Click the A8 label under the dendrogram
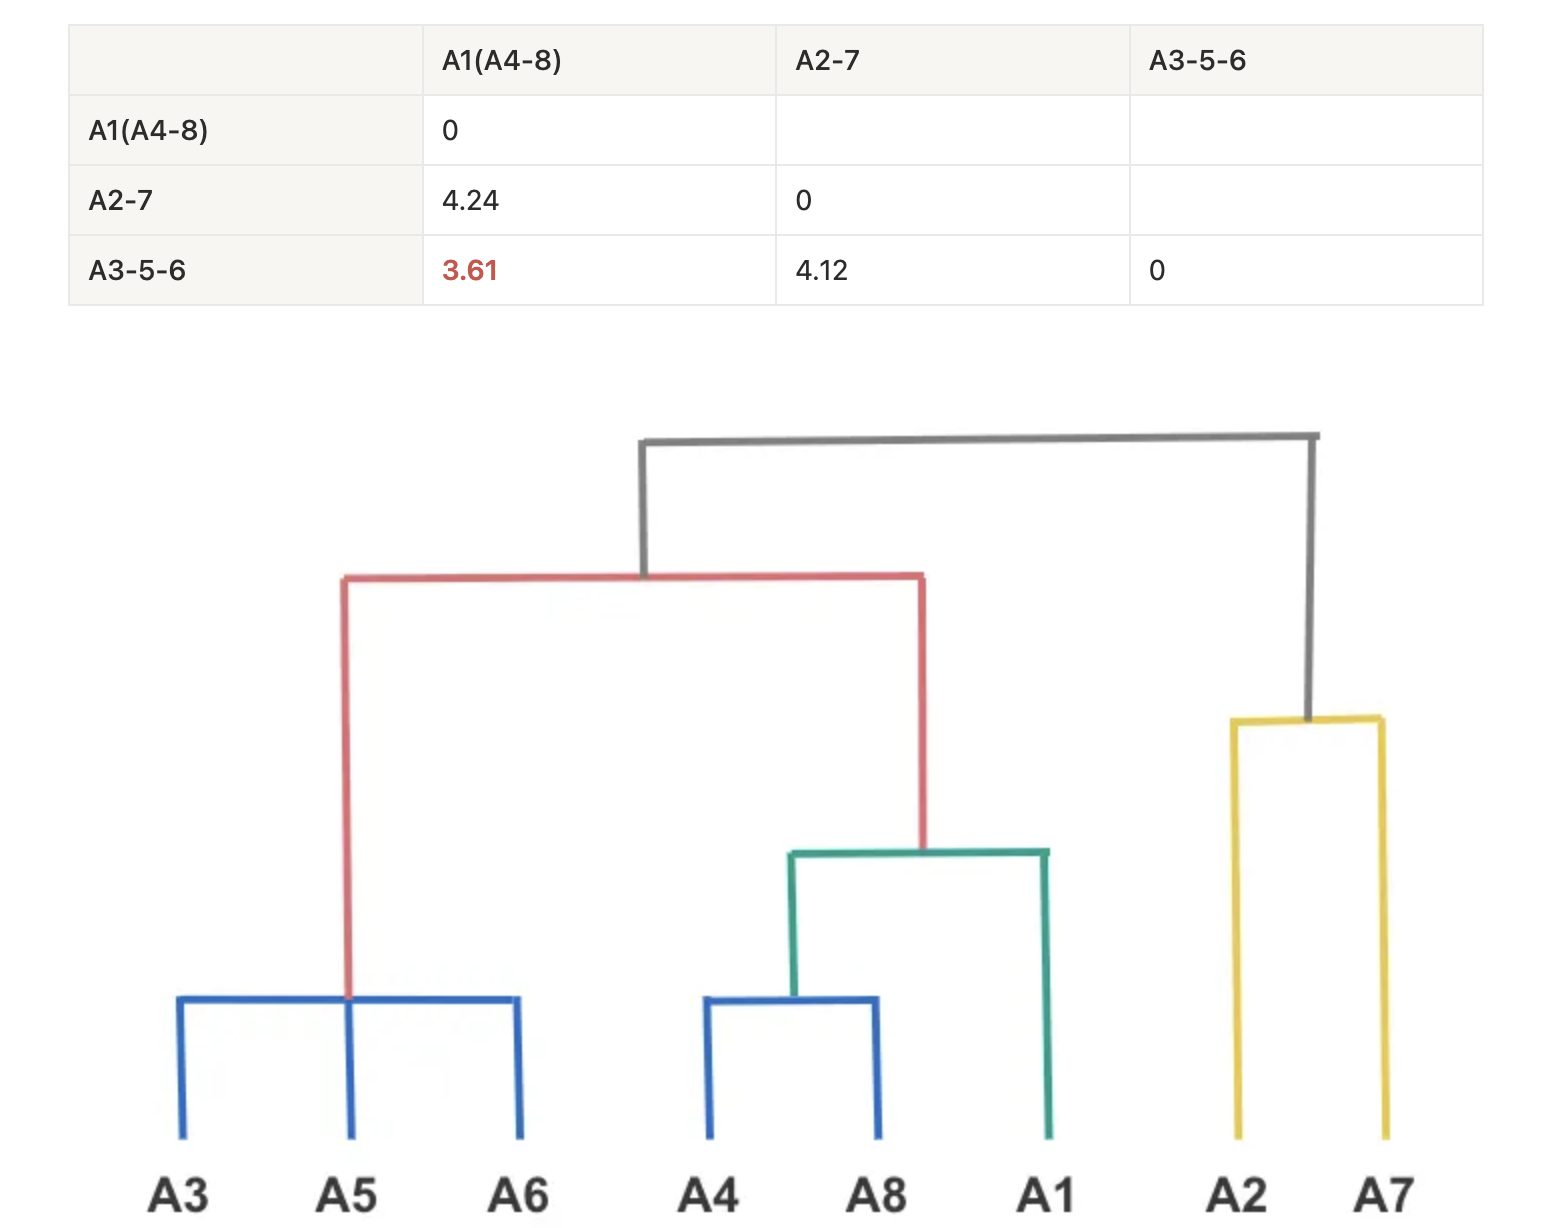Screen dimensions: 1560x1228 (x=876, y=1195)
